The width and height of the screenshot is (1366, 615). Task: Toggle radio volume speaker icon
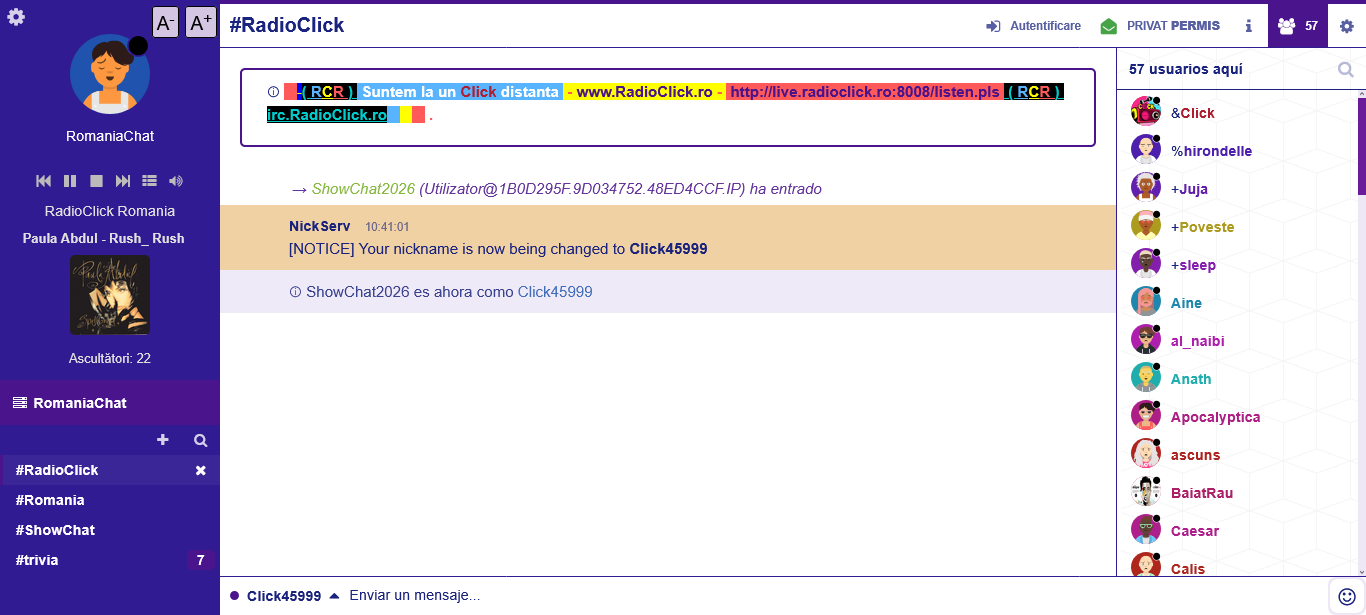tap(176, 181)
